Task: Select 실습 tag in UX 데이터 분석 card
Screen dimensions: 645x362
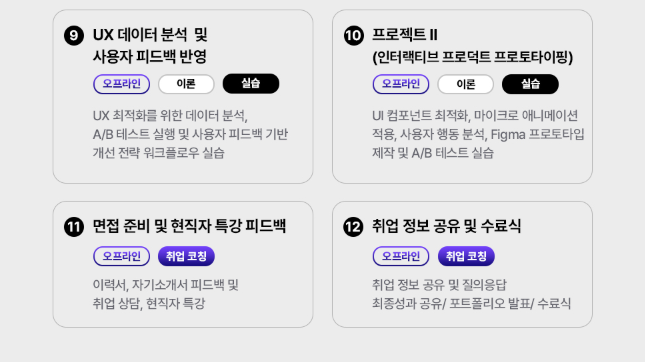Action: click(251, 84)
